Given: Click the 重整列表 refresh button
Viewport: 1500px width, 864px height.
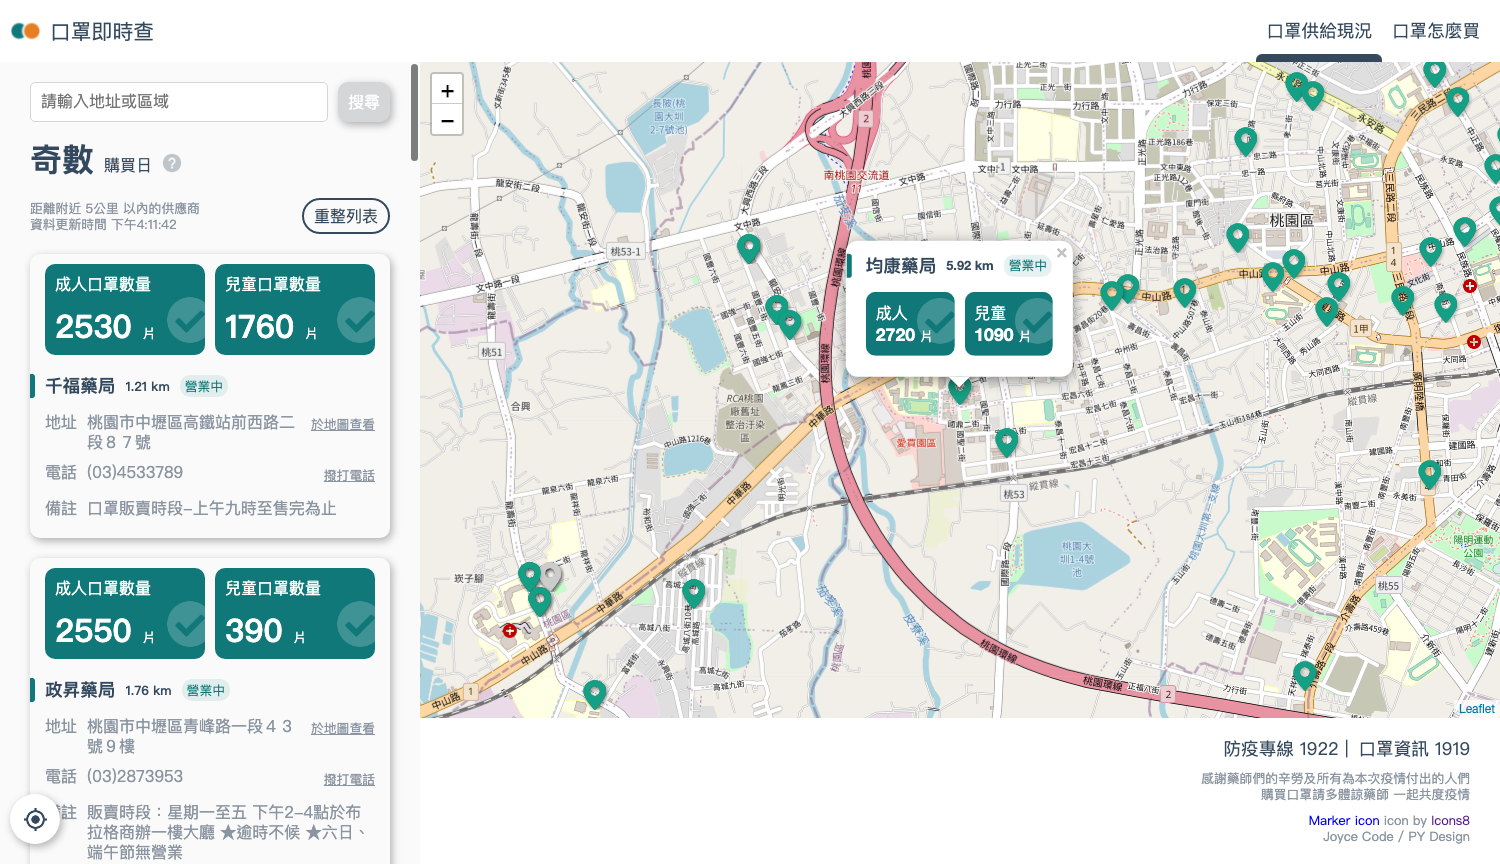Looking at the screenshot, I should (346, 216).
